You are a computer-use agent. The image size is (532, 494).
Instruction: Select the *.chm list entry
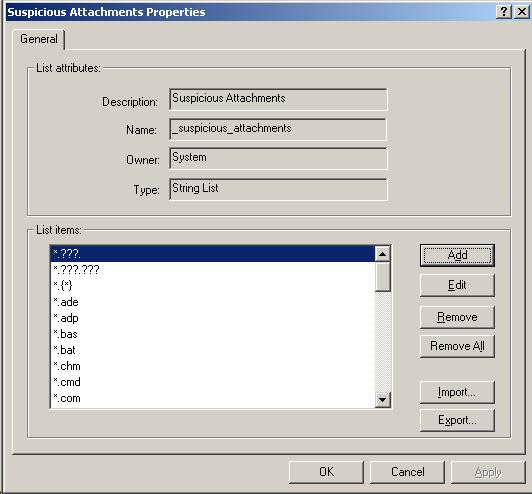coord(212,366)
